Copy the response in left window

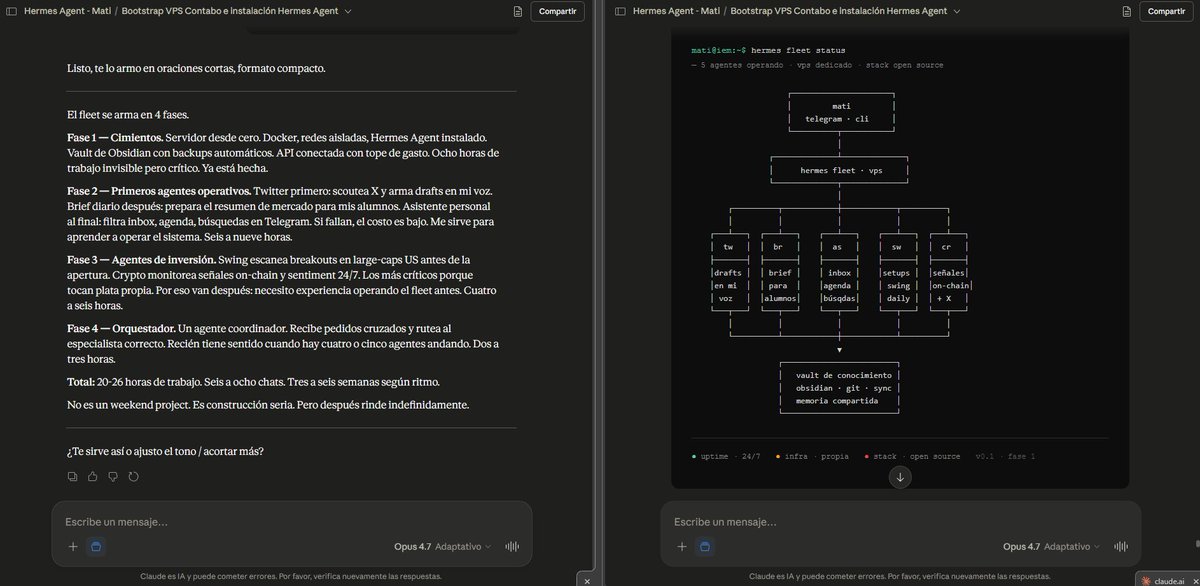tap(72, 476)
